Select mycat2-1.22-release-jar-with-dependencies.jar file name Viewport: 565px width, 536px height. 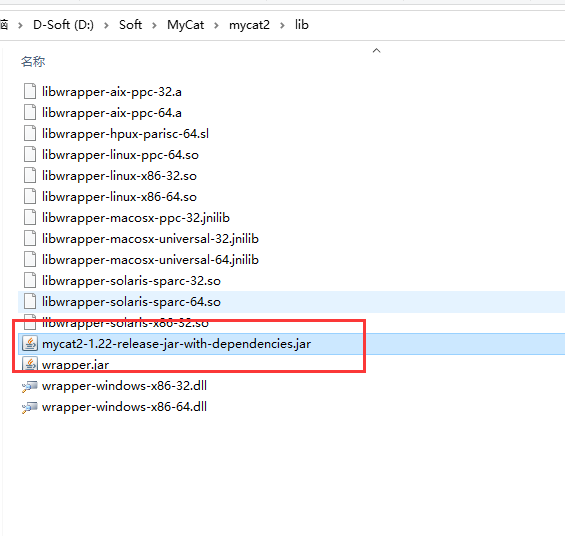(x=177, y=344)
